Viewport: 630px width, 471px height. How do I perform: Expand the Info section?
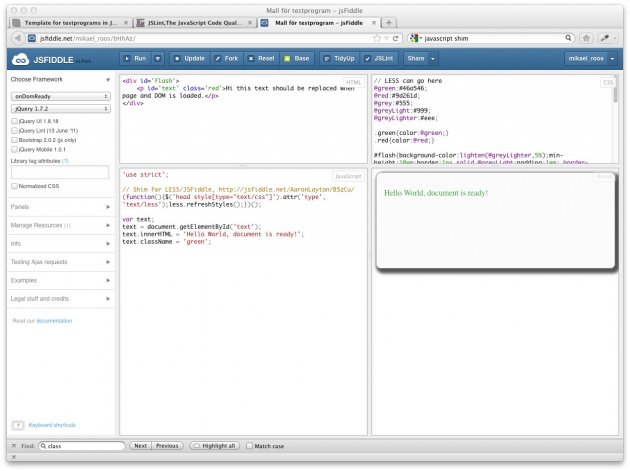tap(61, 244)
